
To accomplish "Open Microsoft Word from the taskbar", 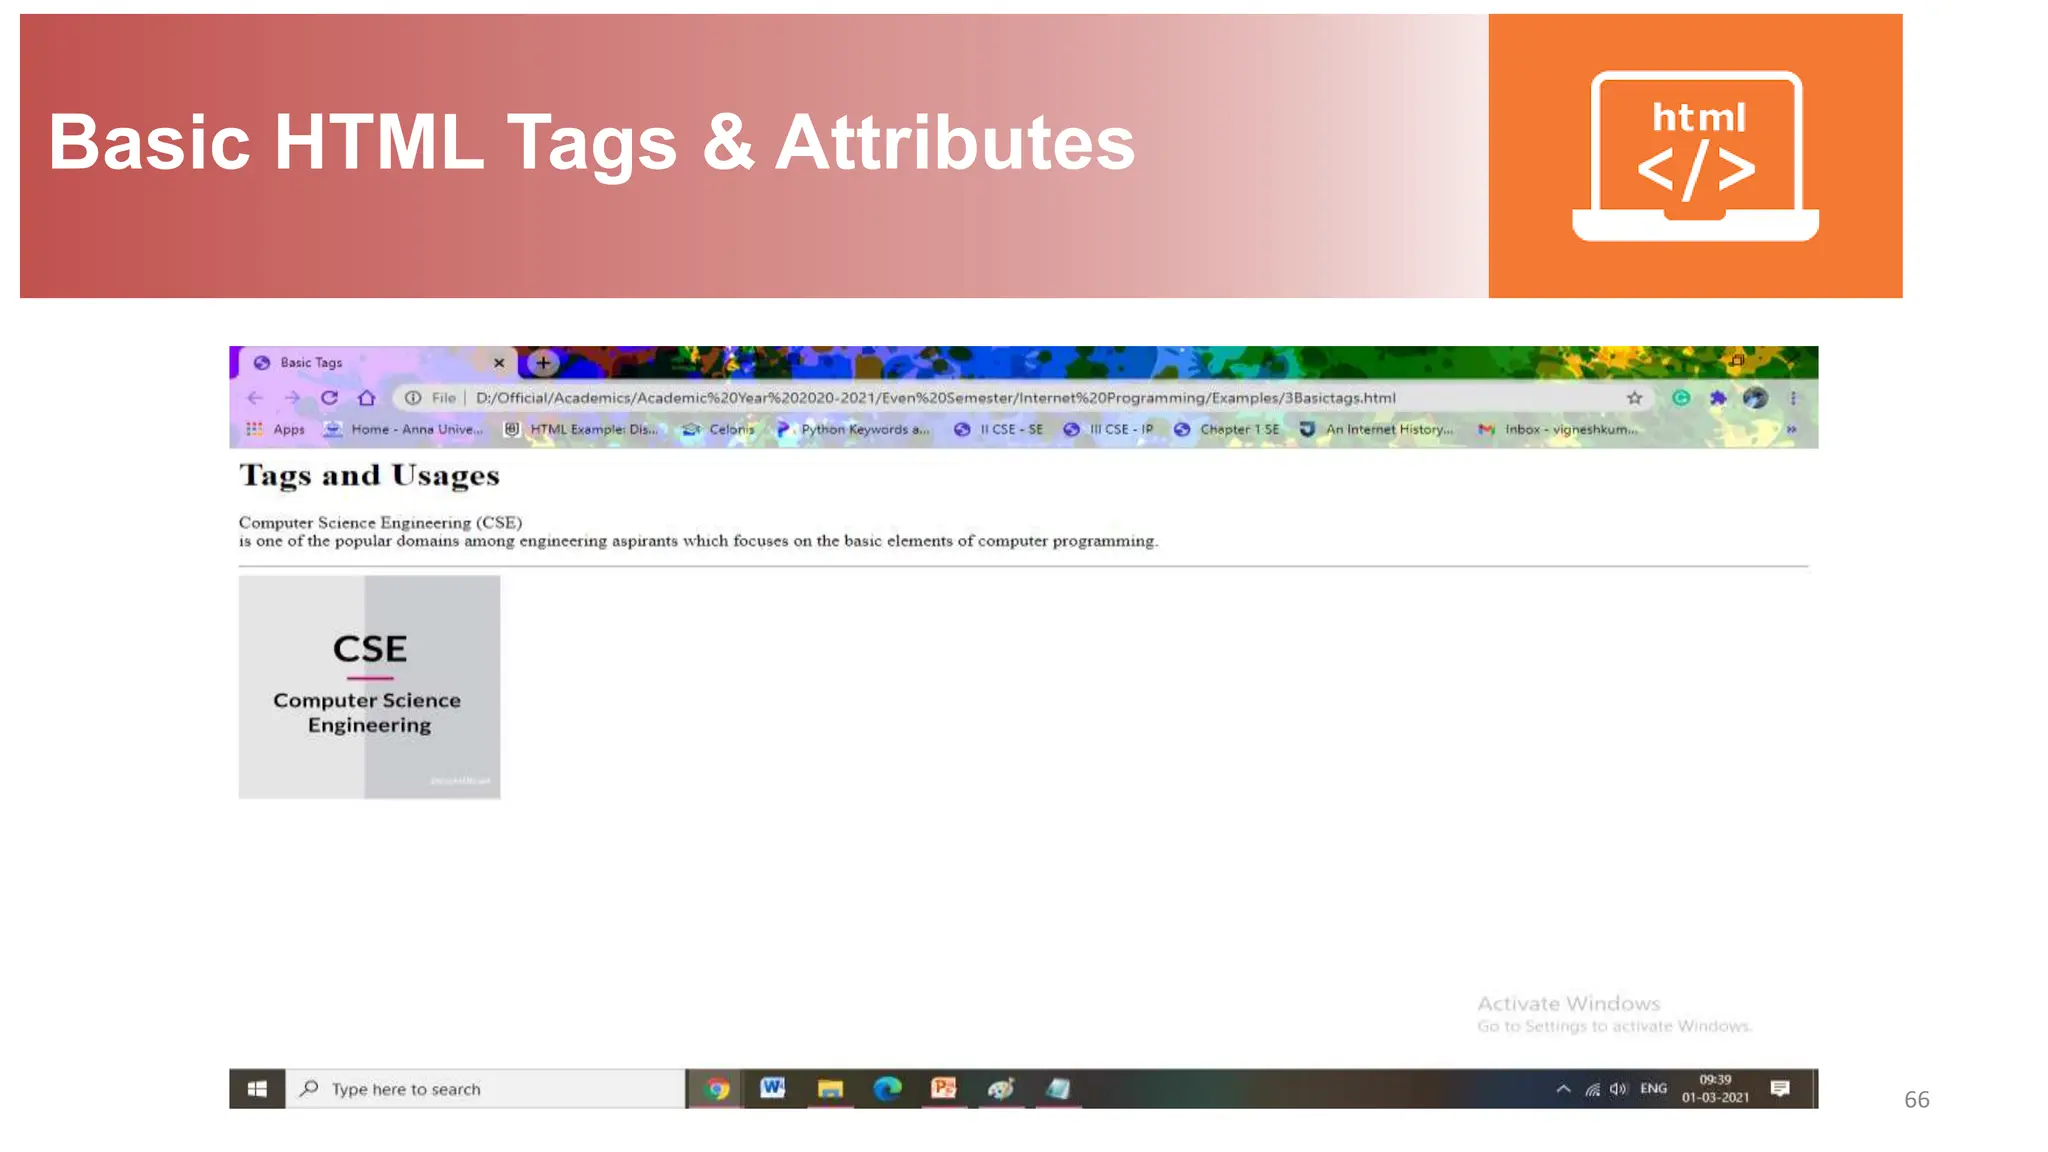I will (x=772, y=1089).
